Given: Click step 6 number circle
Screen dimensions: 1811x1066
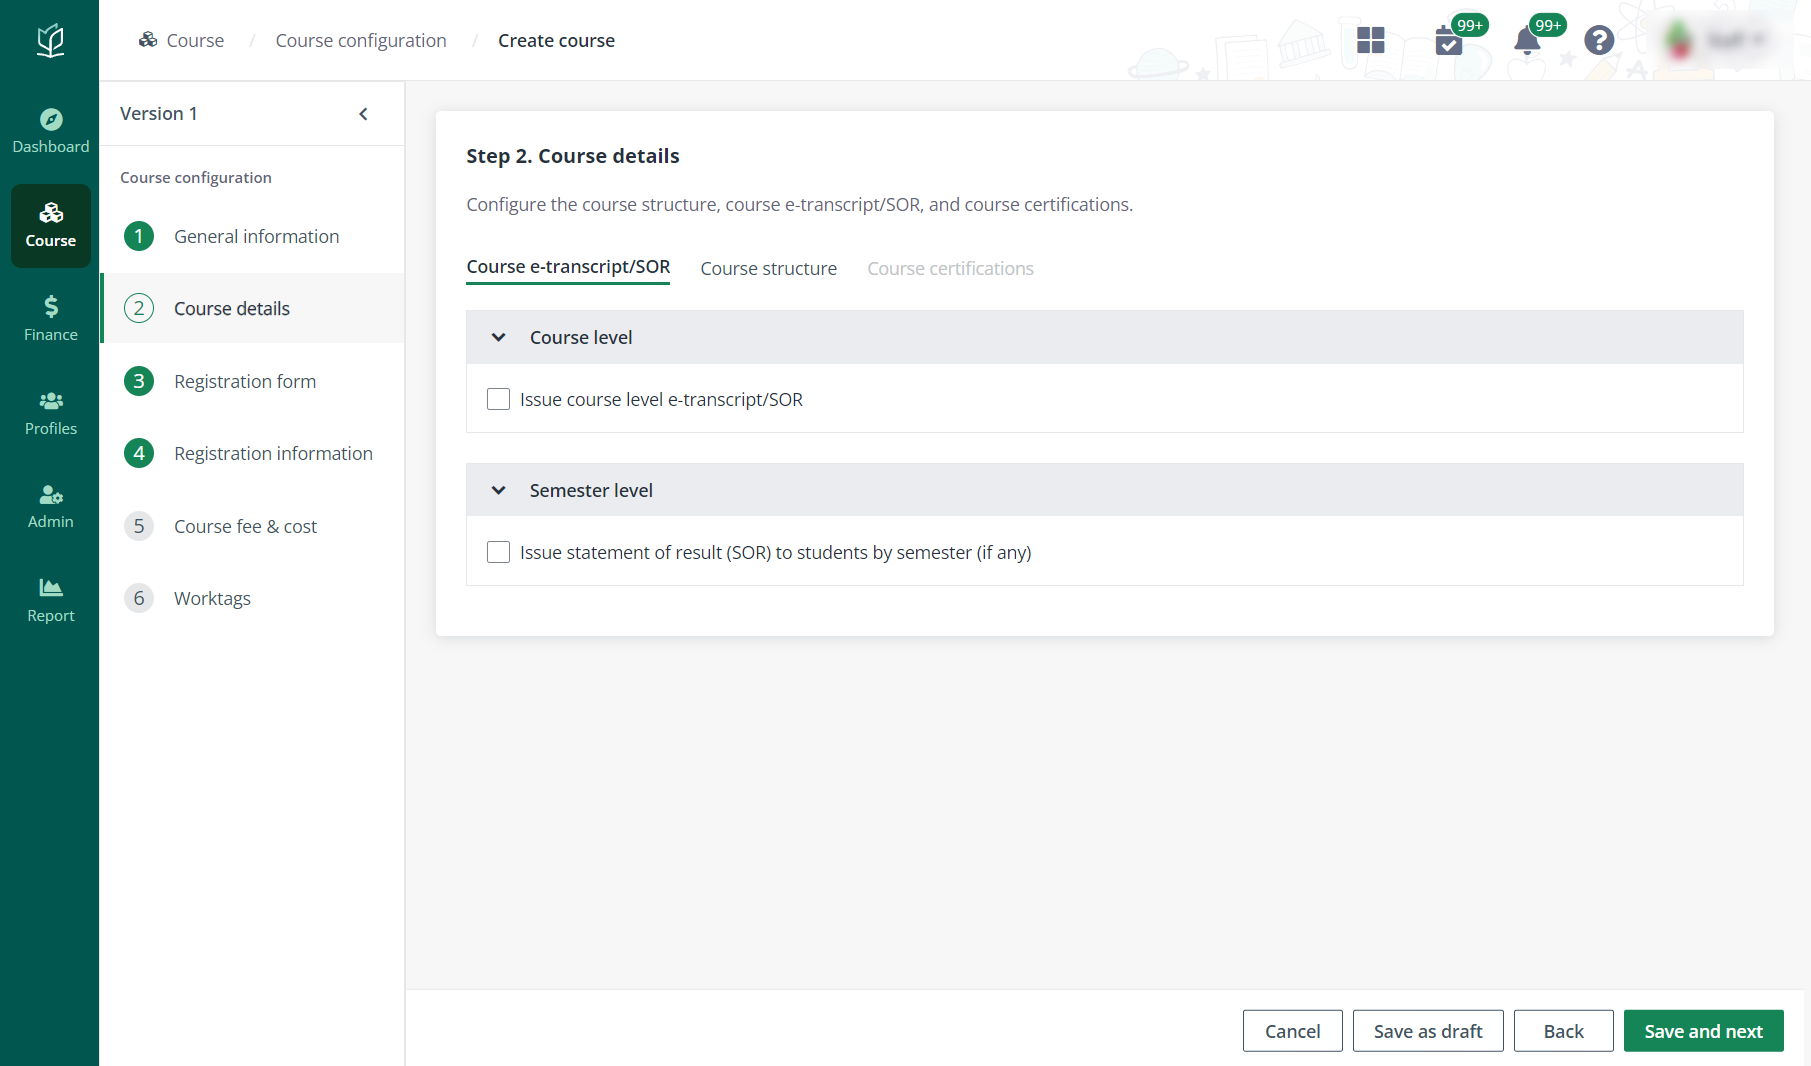Looking at the screenshot, I should (139, 598).
